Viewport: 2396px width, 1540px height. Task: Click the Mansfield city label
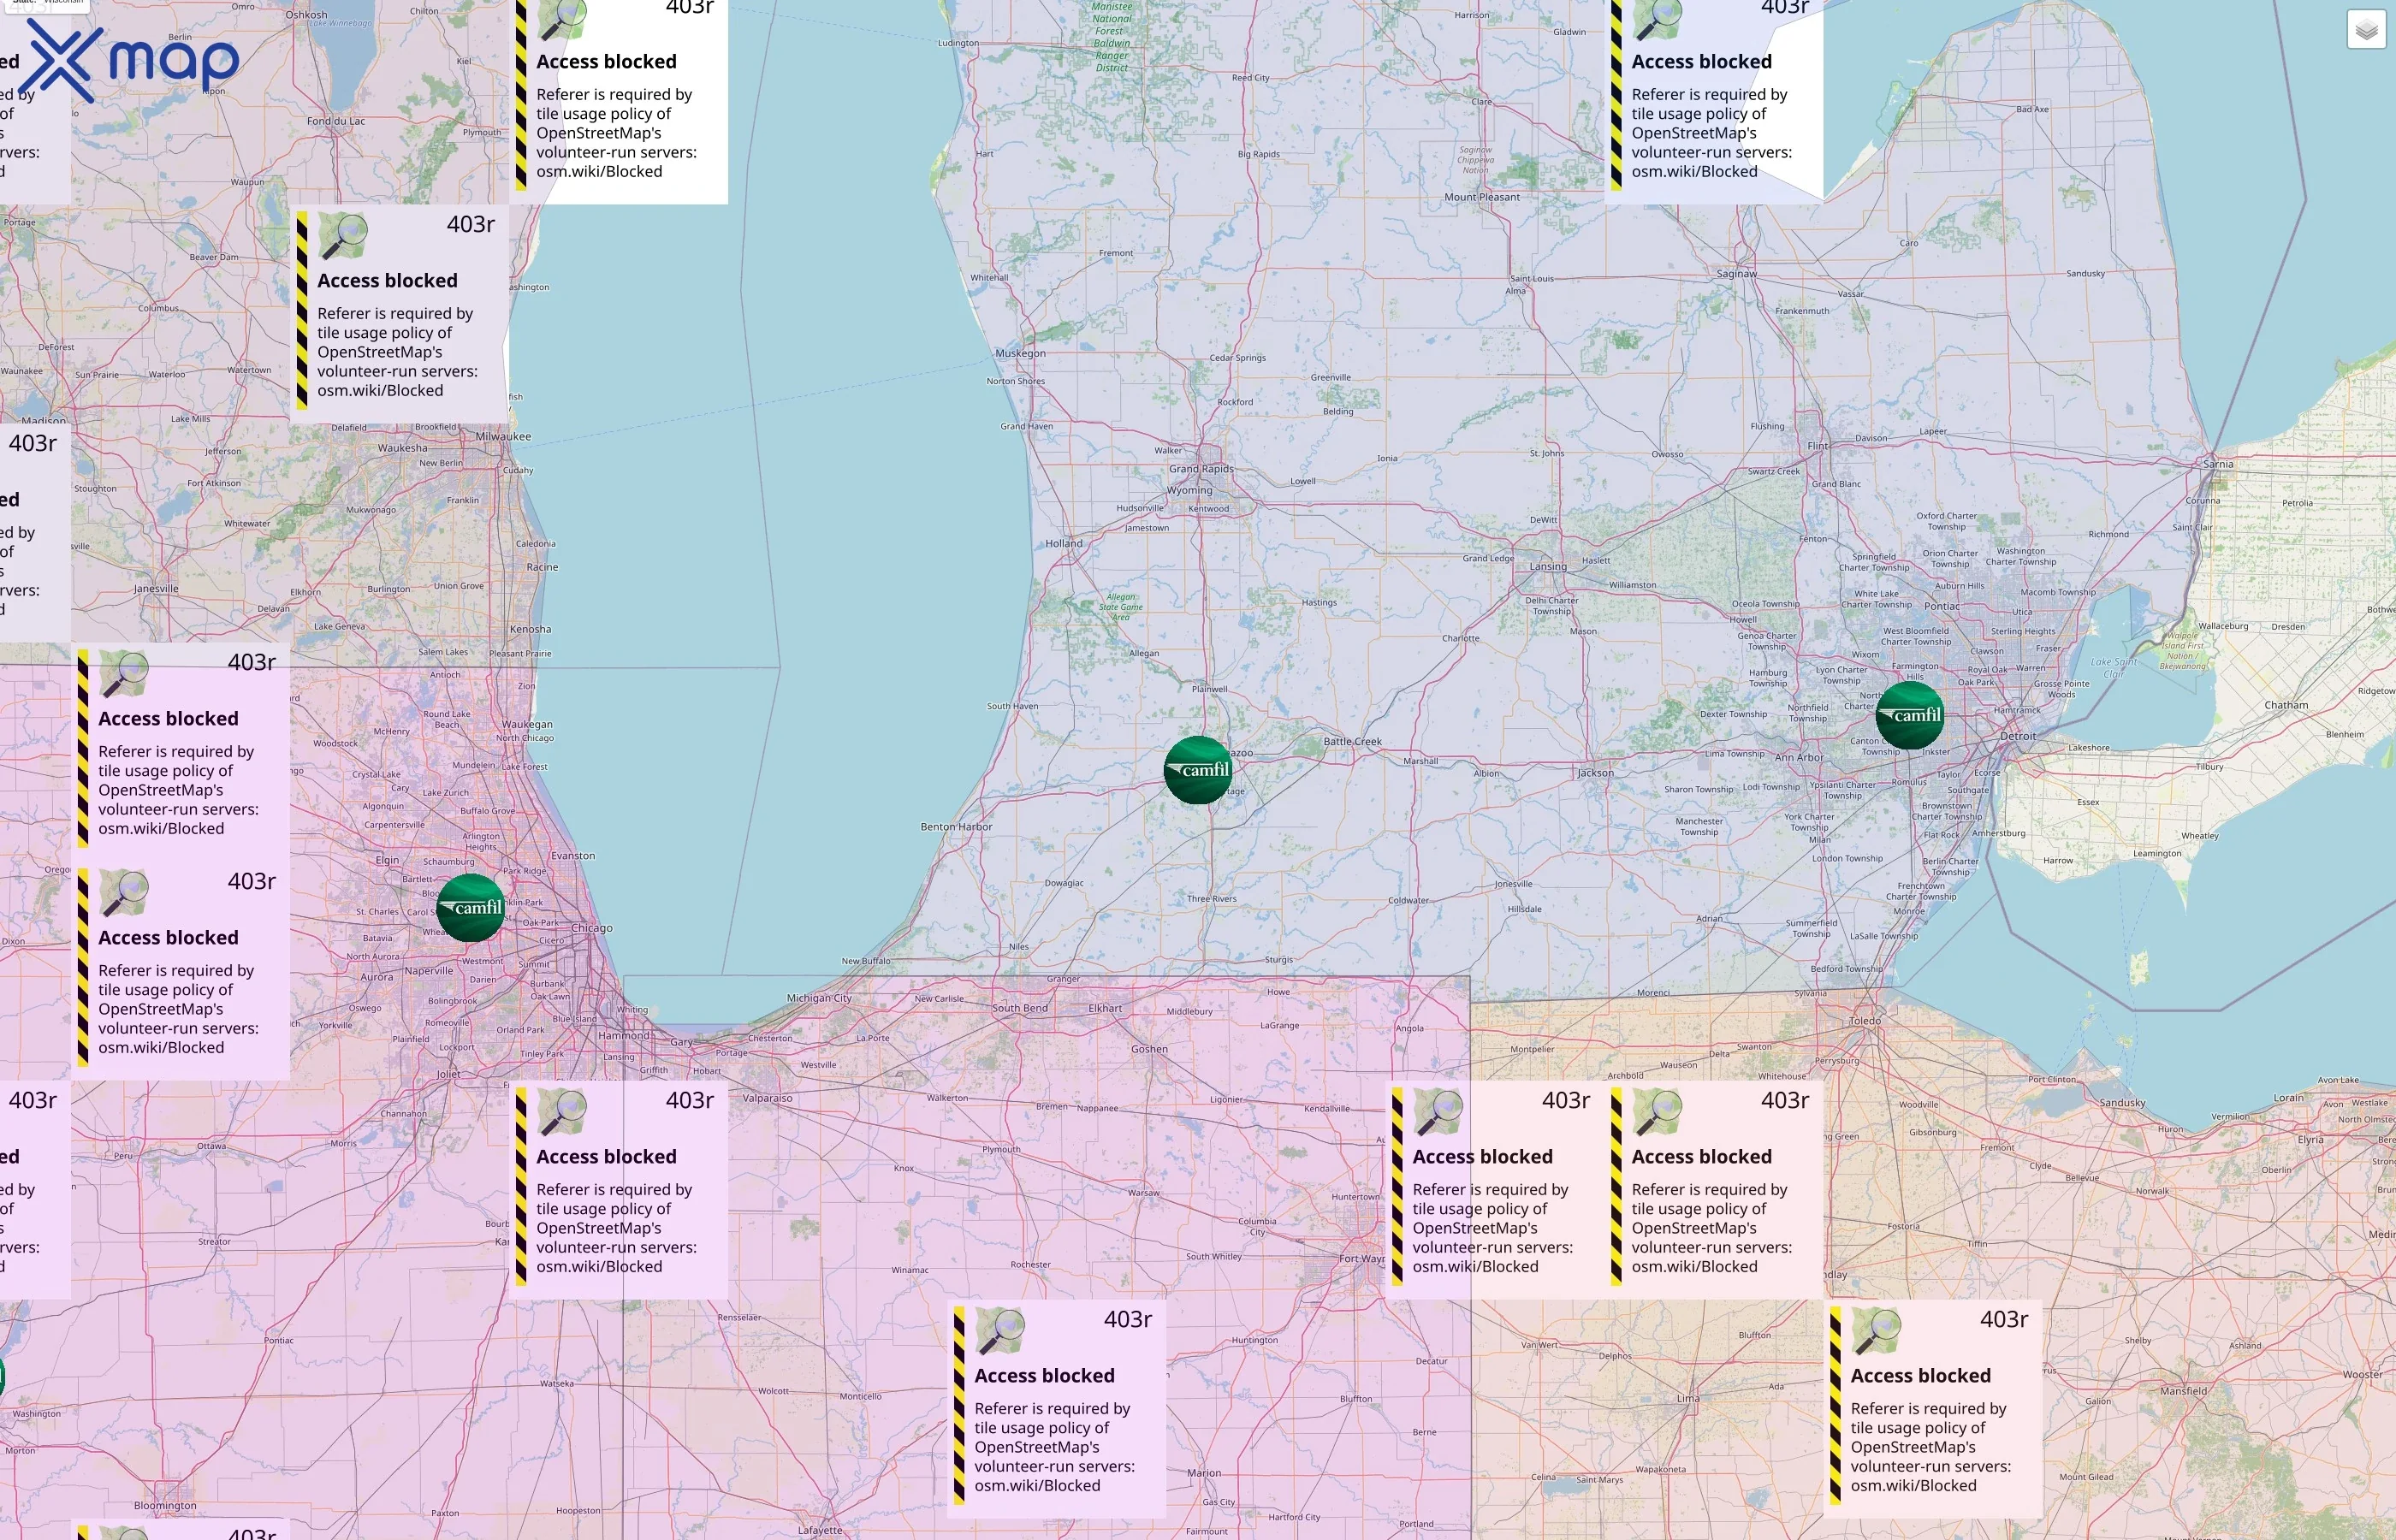(2183, 1391)
